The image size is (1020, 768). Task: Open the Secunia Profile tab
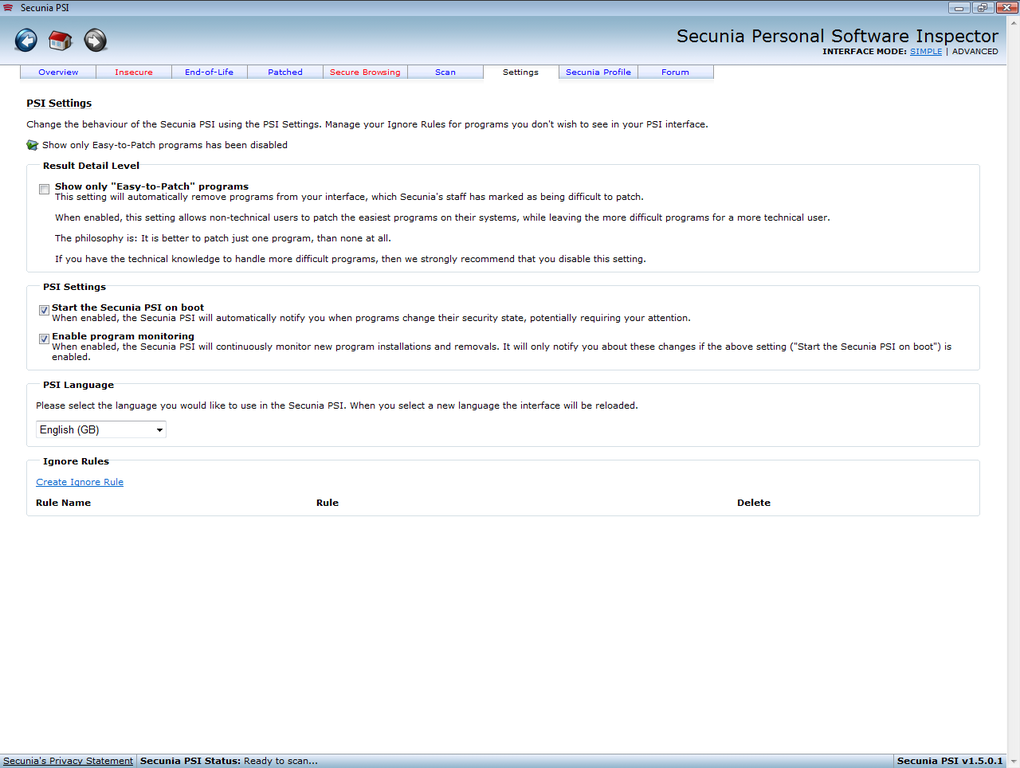coord(598,72)
